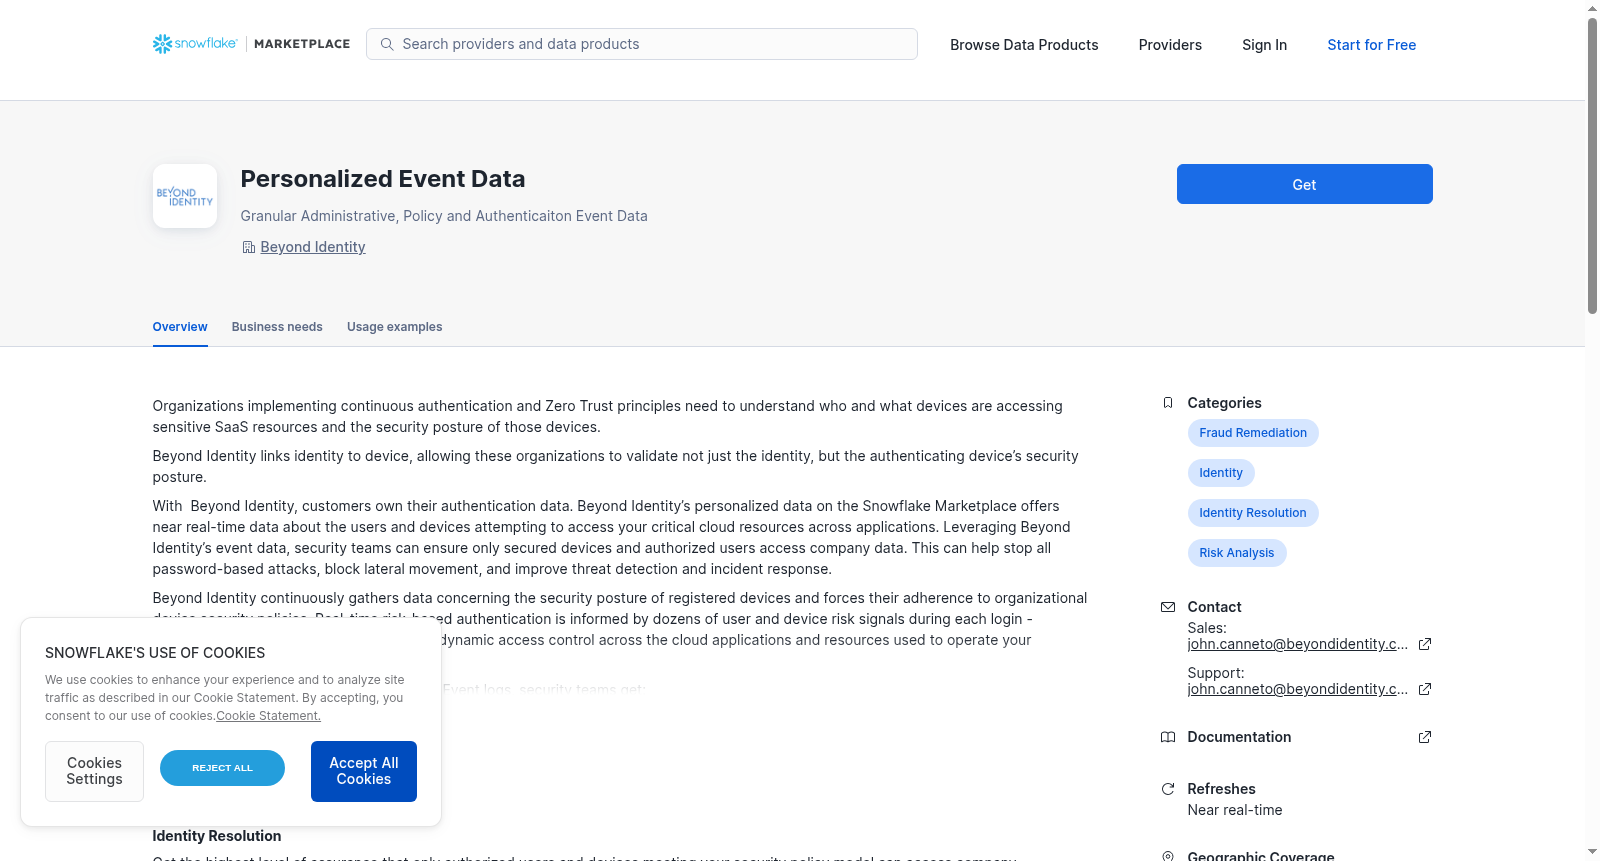The height and width of the screenshot is (861, 1600).
Task: Click the Marketplace label in header
Action: [302, 44]
